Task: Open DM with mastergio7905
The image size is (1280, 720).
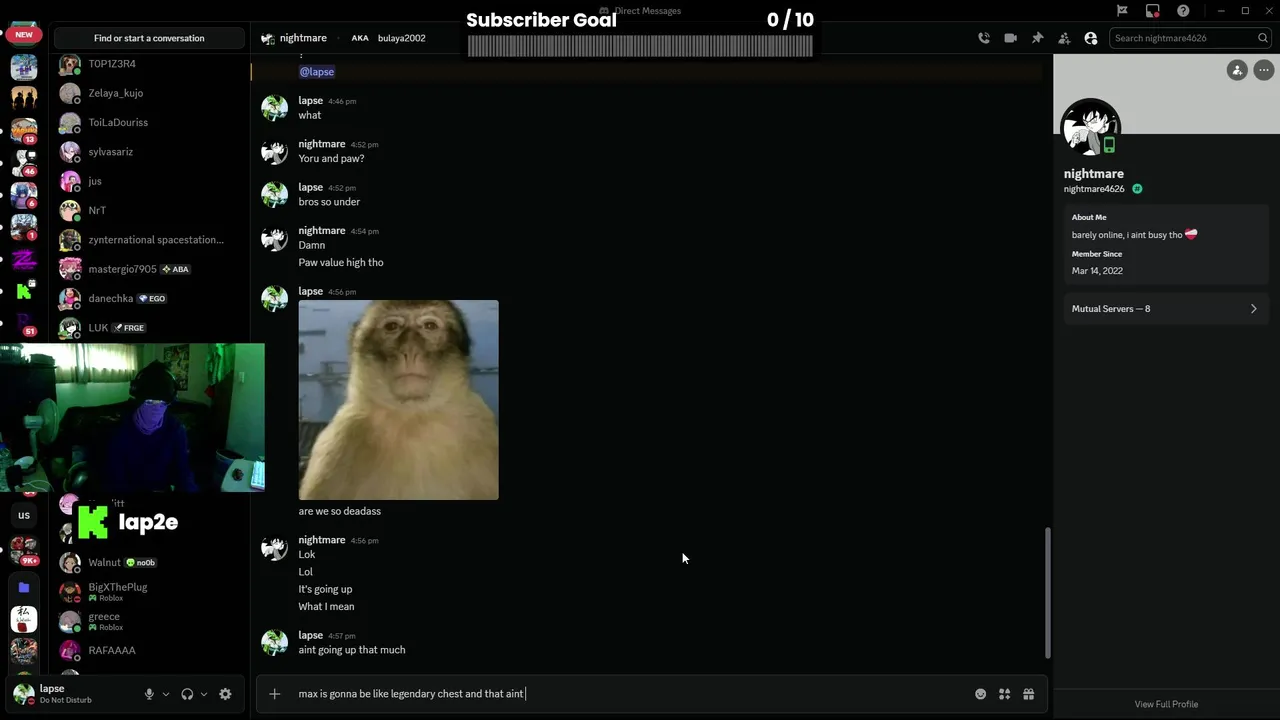Action: tap(149, 269)
